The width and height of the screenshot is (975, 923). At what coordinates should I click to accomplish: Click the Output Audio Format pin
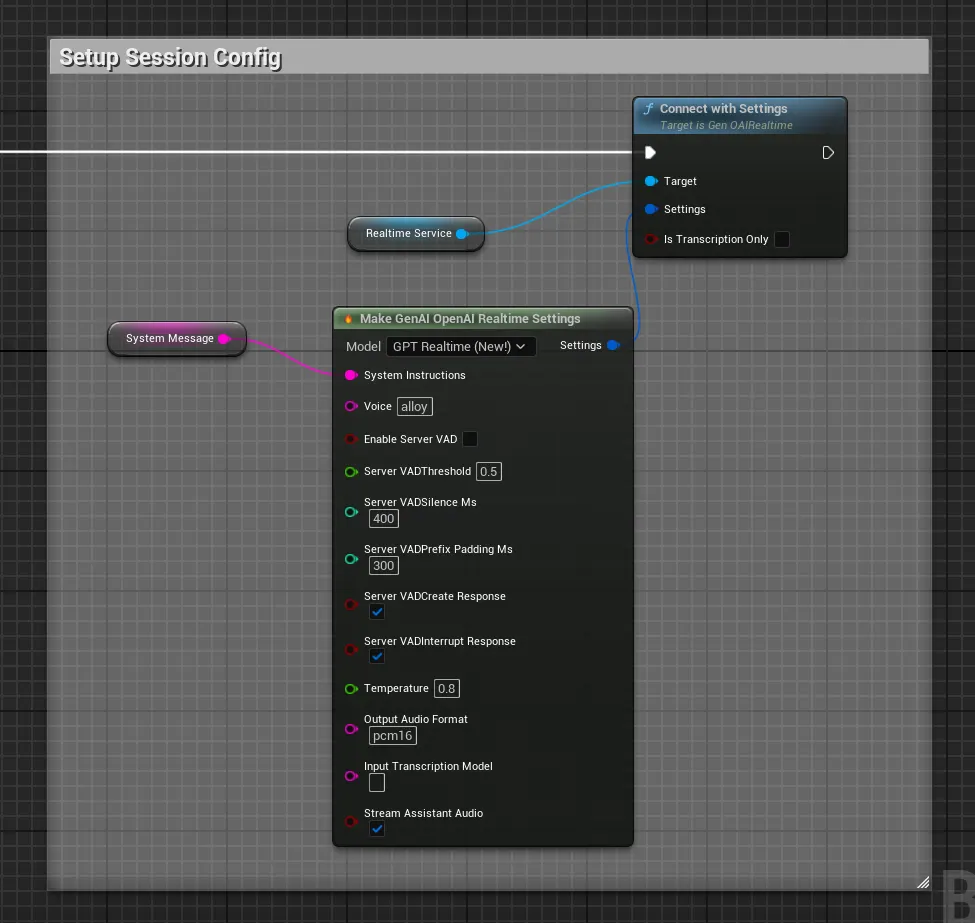351,729
